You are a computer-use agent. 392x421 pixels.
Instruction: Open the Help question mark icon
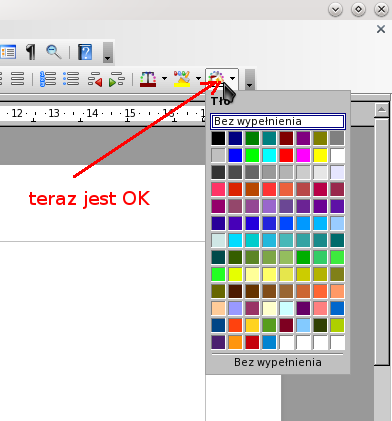(x=85, y=52)
